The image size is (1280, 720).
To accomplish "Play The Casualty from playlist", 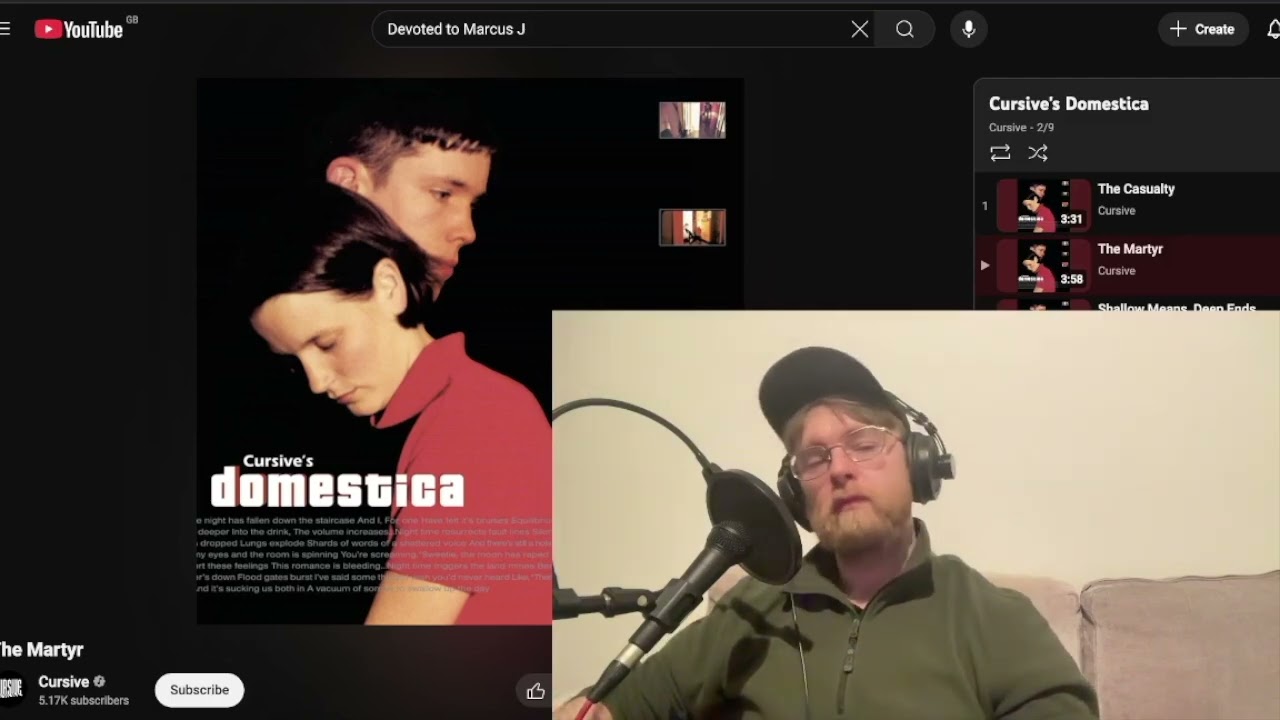I will pyautogui.click(x=1128, y=205).
